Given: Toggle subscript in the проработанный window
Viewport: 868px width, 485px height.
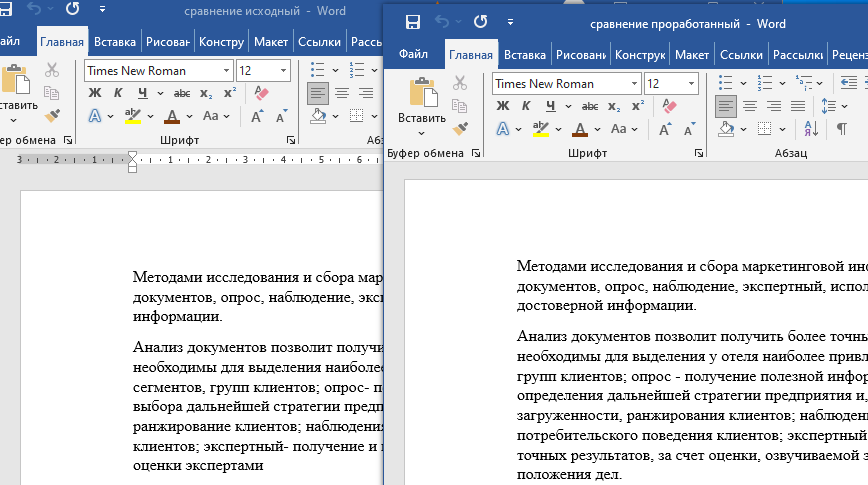Looking at the screenshot, I should point(614,106).
